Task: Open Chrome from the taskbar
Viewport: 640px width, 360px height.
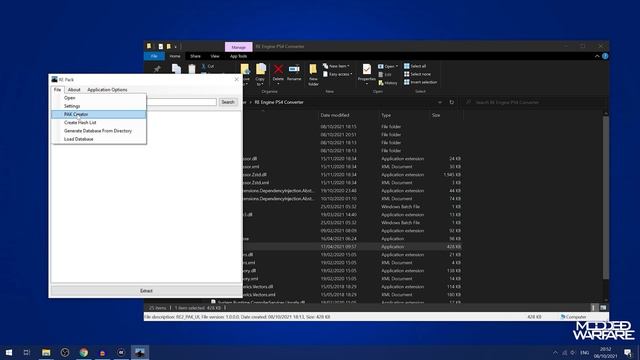Action: click(84, 352)
